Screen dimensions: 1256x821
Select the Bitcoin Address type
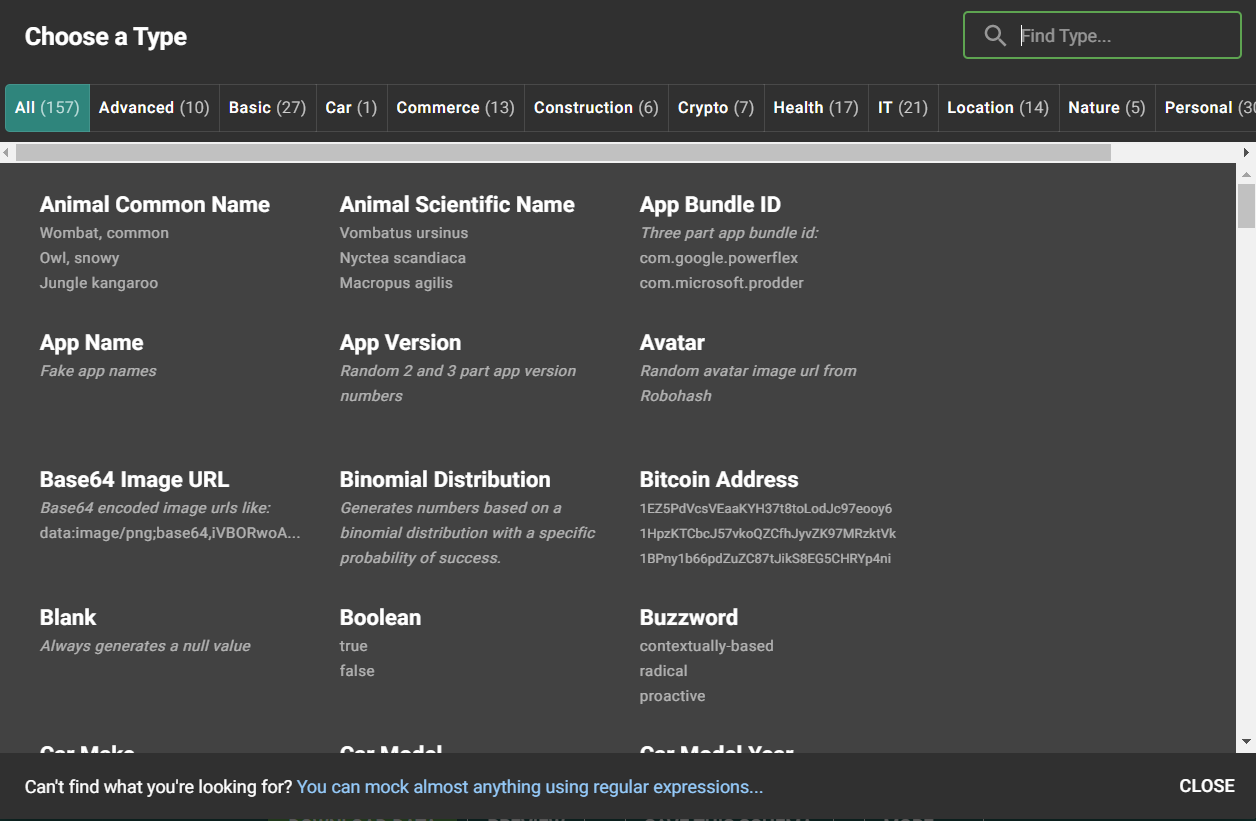point(719,480)
